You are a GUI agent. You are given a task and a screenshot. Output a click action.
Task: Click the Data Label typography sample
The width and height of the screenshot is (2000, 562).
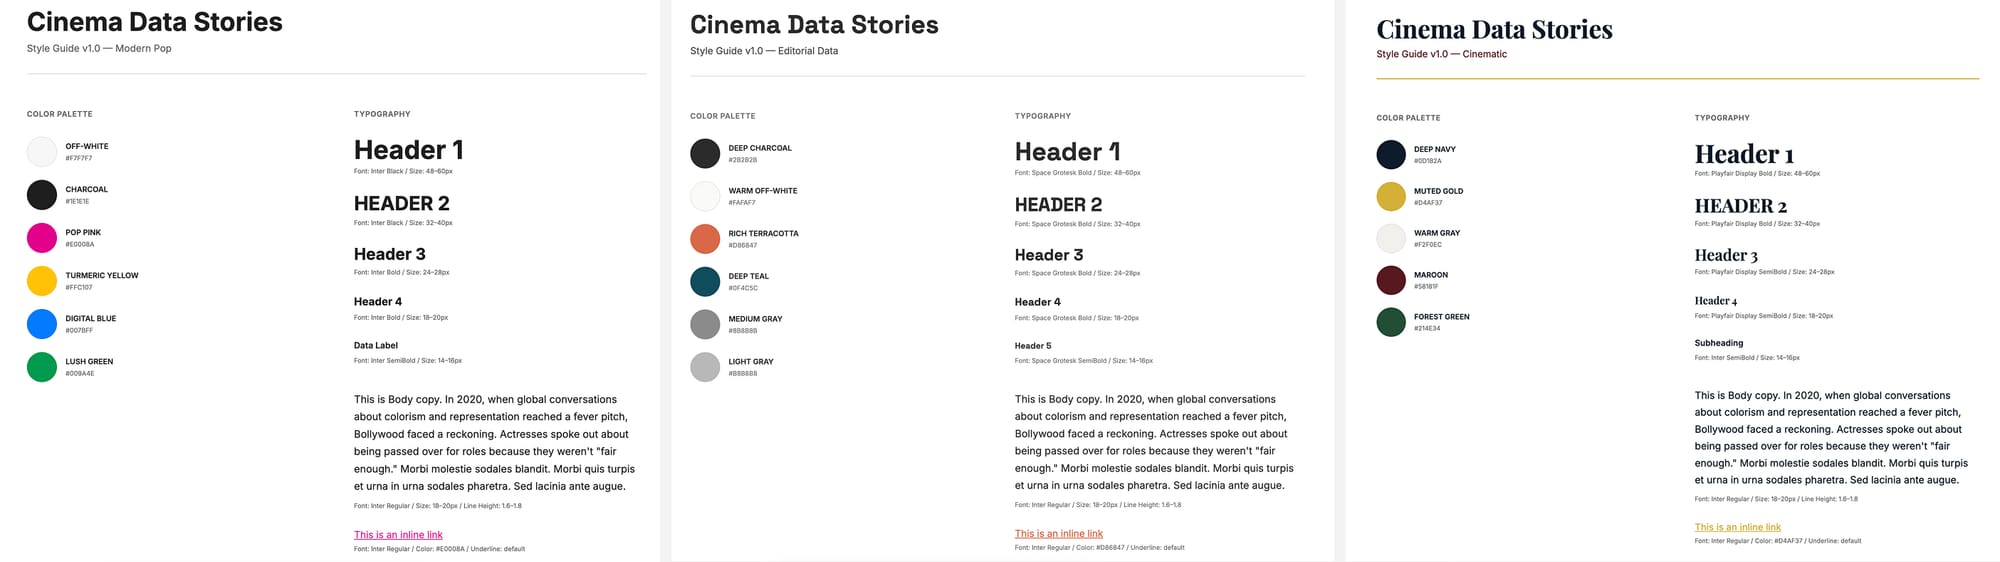click(376, 346)
